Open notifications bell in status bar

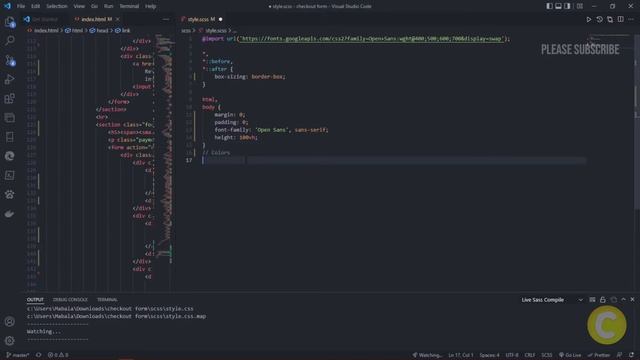pyautogui.click(x=631, y=355)
